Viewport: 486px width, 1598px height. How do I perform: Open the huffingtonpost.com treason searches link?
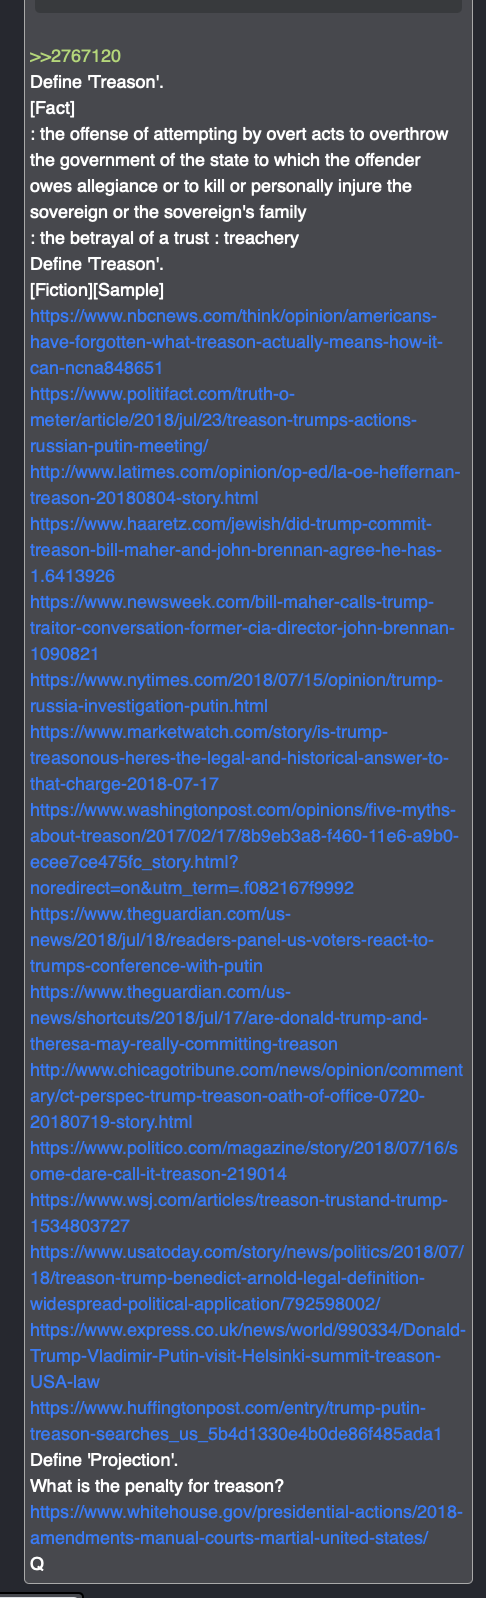tap(236, 1421)
